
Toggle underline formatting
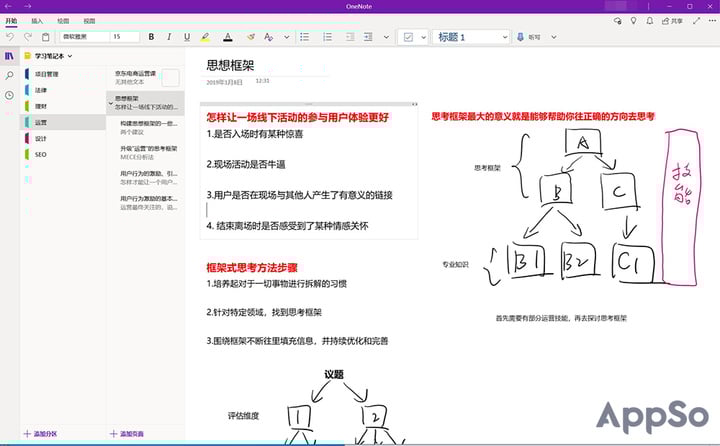pyautogui.click(x=187, y=37)
